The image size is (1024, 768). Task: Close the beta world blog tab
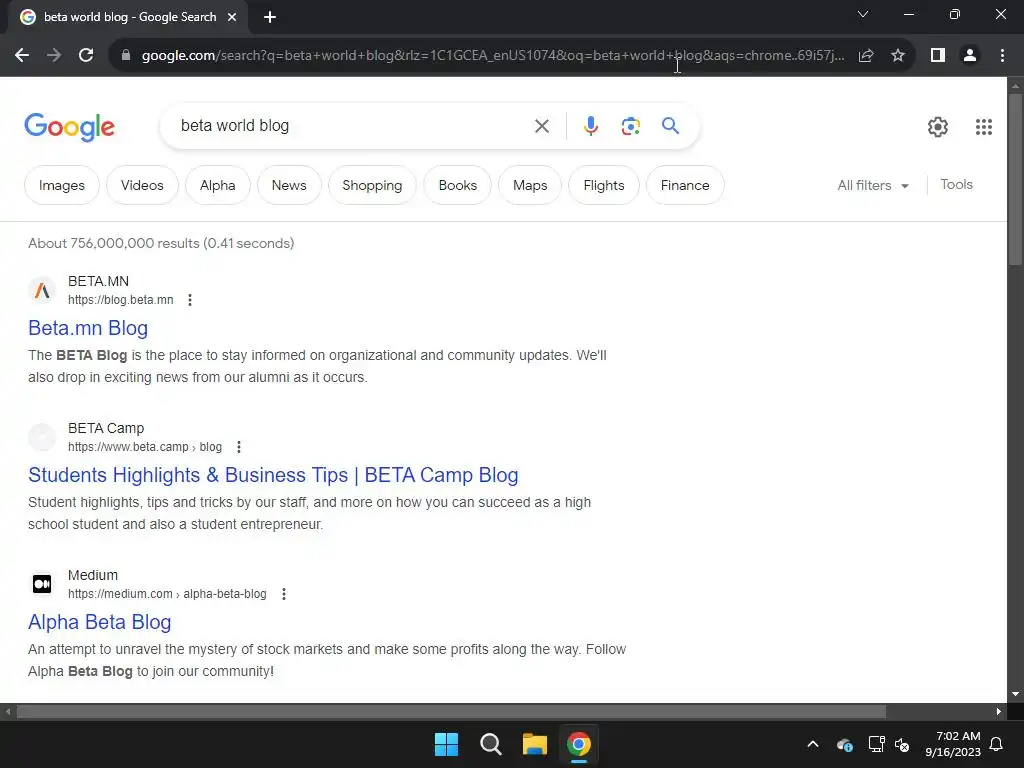click(x=232, y=17)
